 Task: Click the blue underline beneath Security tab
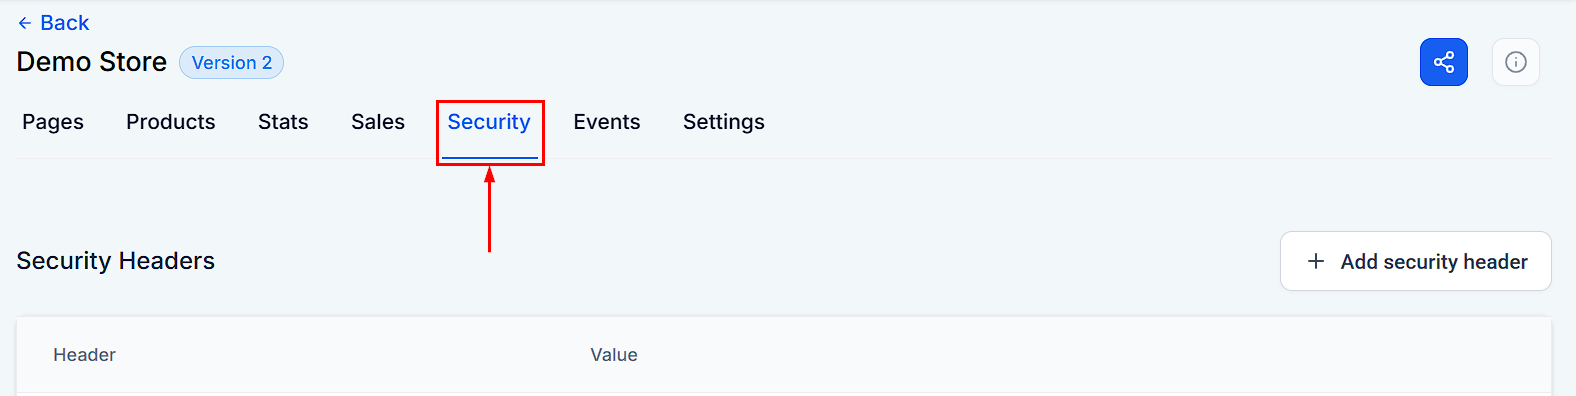coord(490,157)
